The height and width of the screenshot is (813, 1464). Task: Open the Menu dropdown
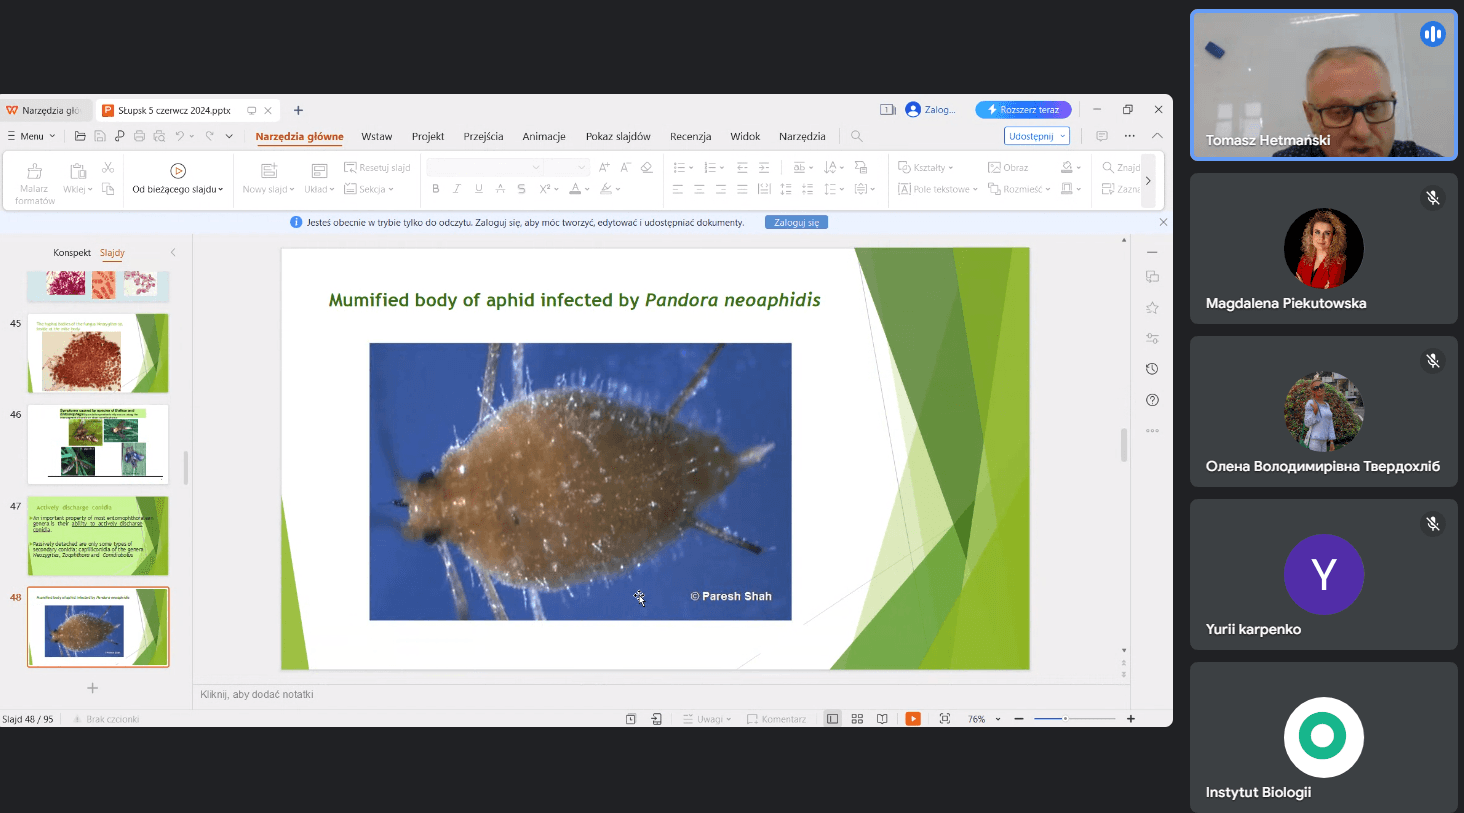[x=31, y=136]
